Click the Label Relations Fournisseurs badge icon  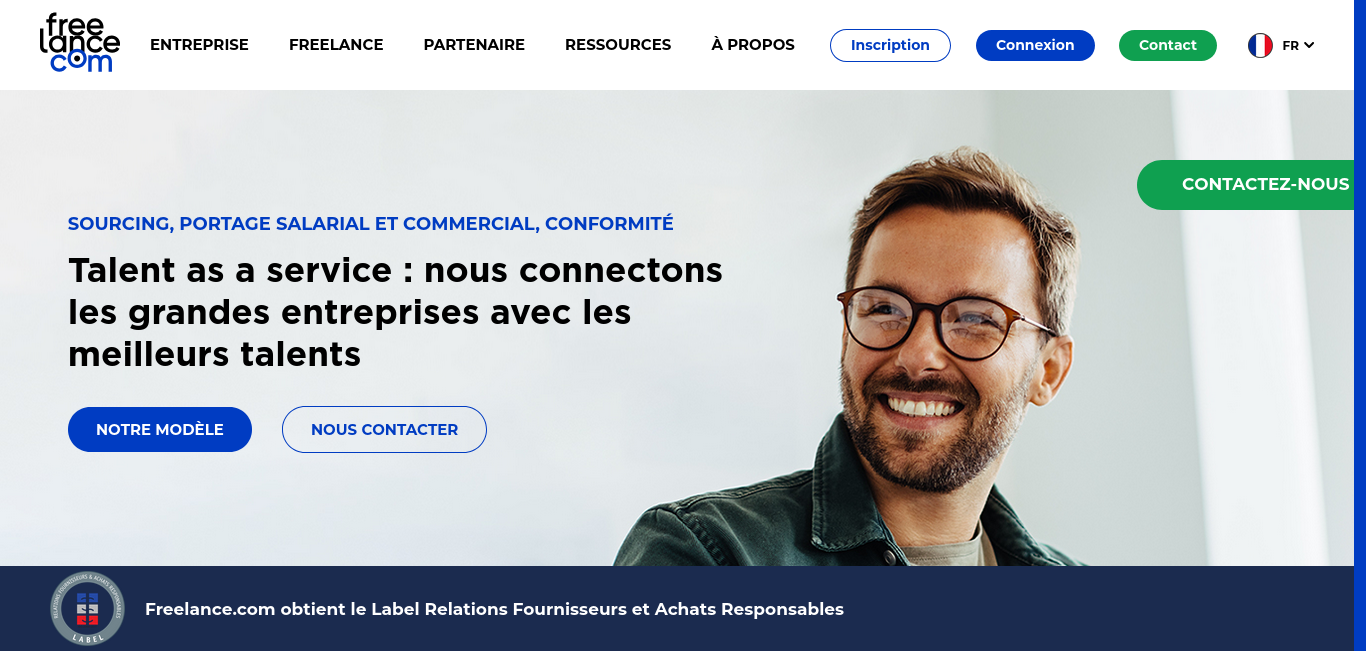tap(88, 608)
